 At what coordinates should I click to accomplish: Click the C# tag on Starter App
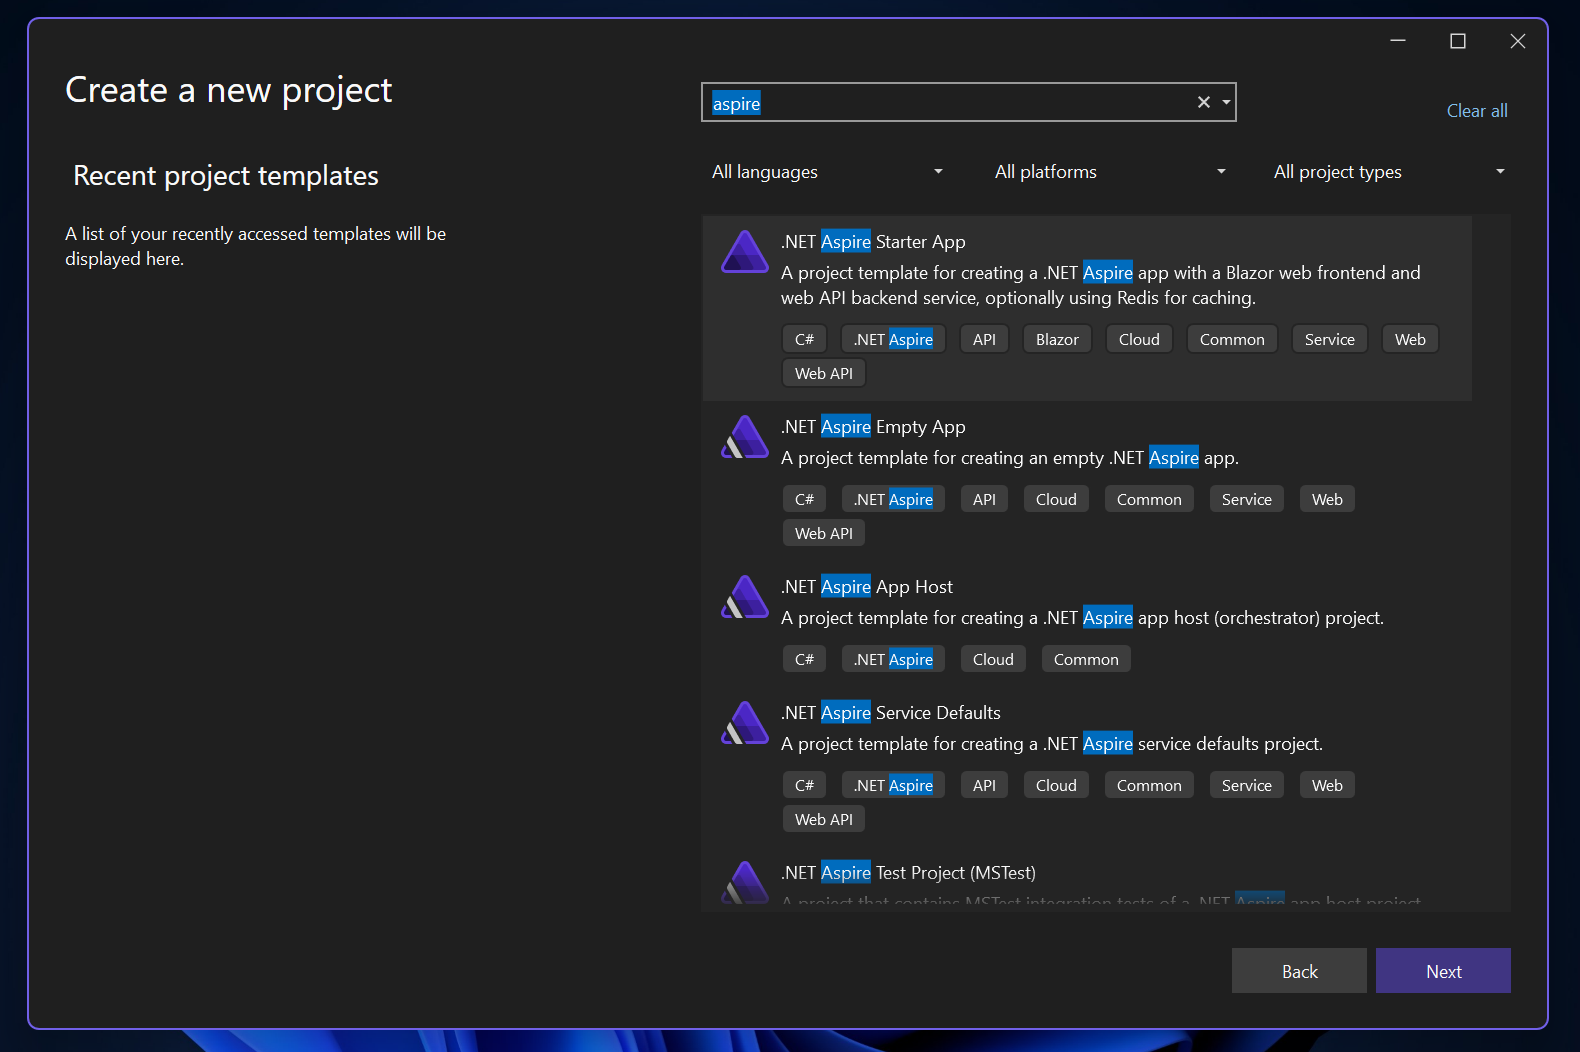click(x=804, y=340)
